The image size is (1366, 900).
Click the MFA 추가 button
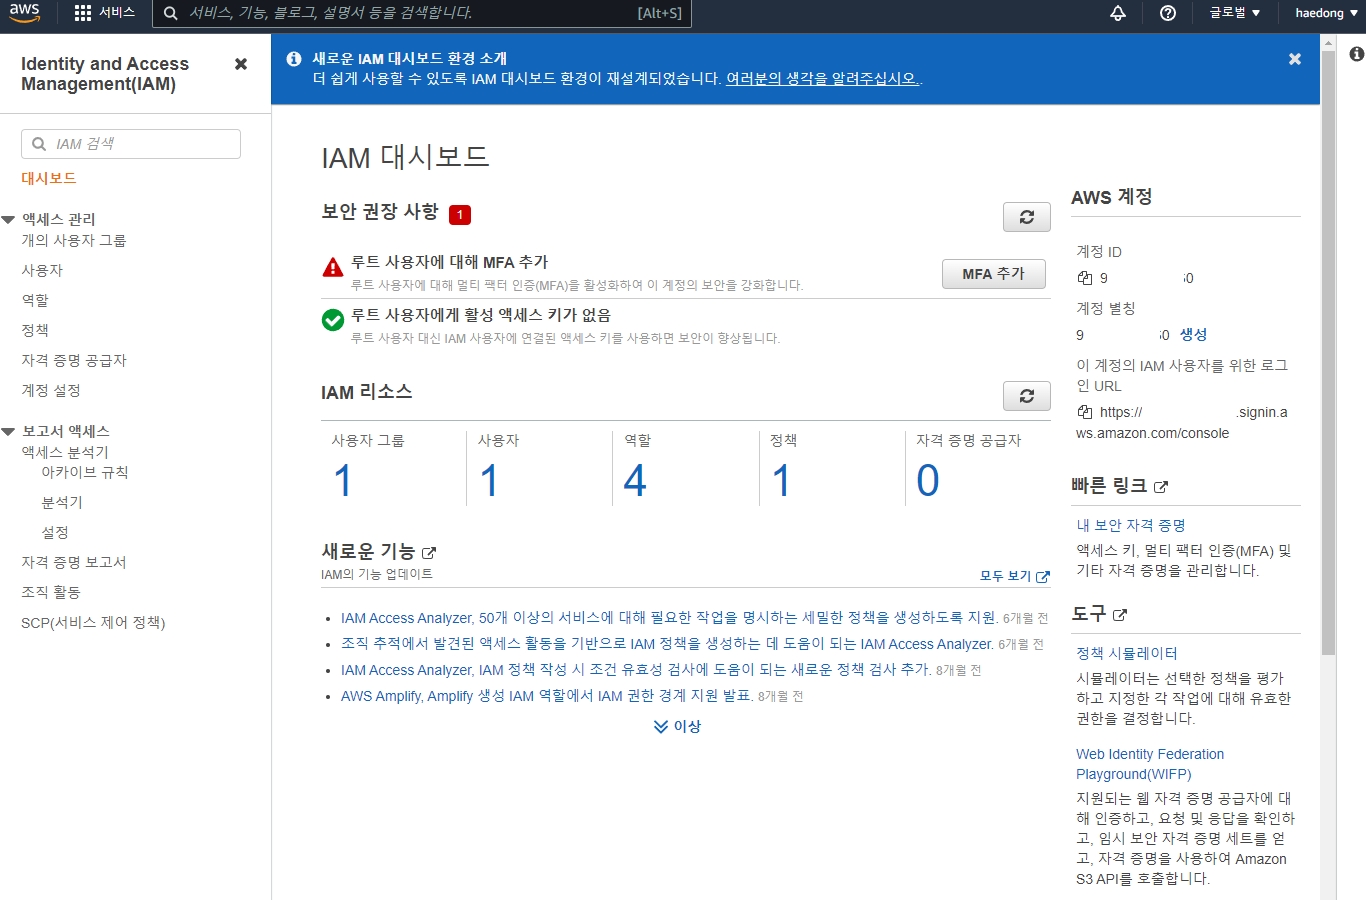click(x=994, y=274)
